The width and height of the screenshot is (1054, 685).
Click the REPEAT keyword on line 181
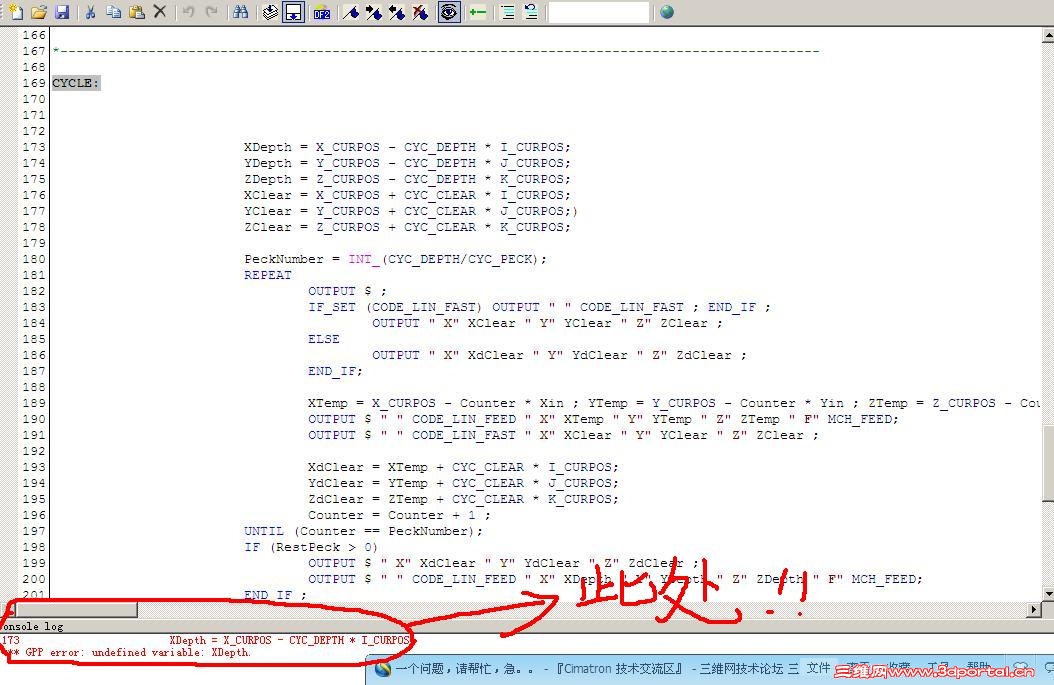268,275
